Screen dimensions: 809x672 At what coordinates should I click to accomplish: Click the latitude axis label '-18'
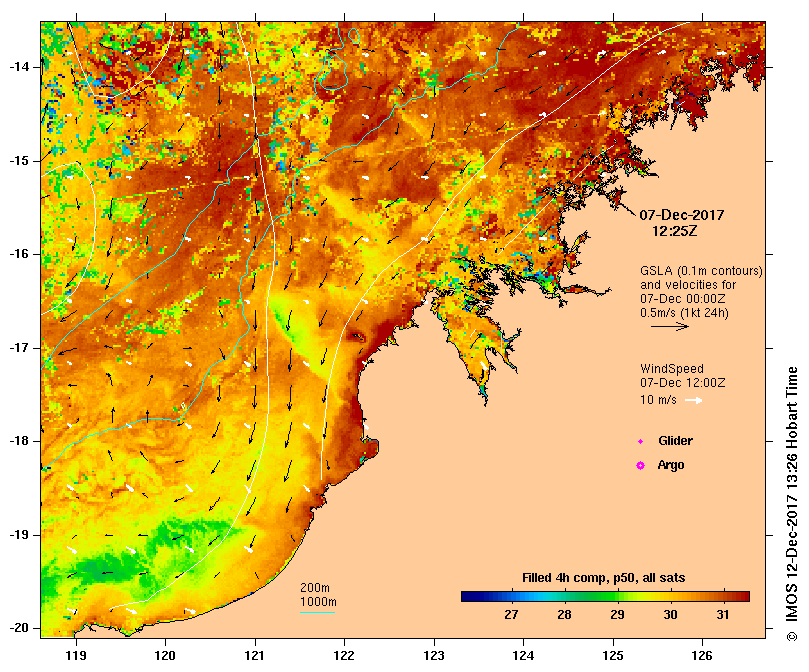point(19,441)
